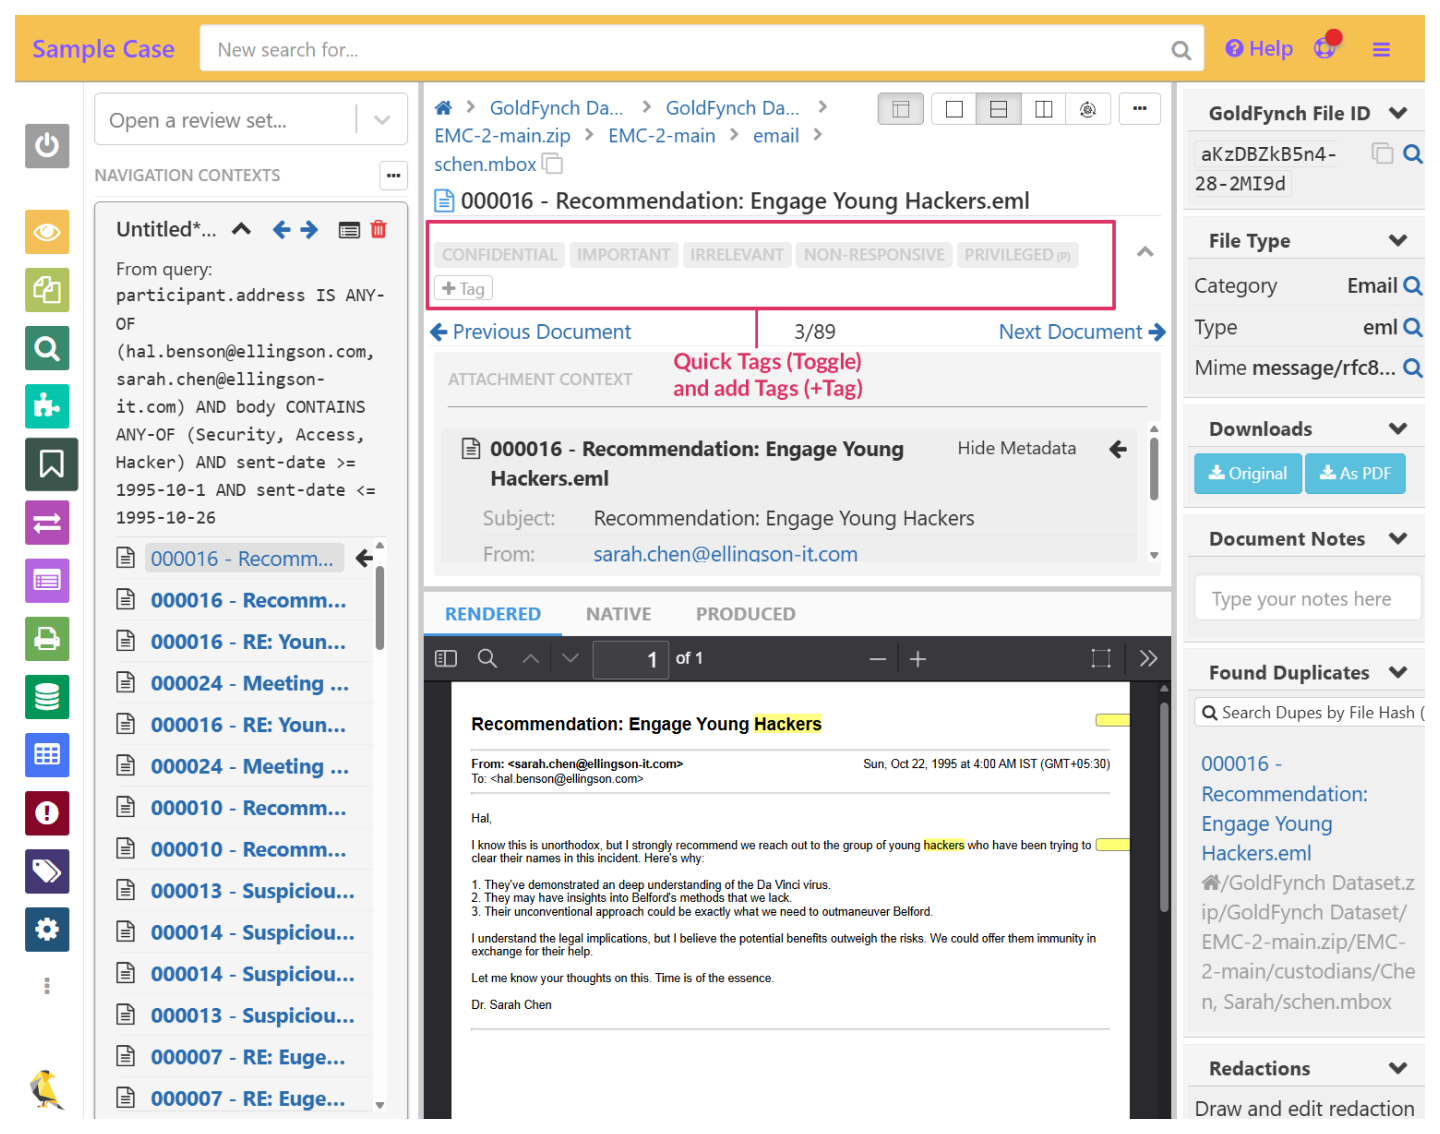1440x1134 pixels.
Task: Go to Next Document
Action: (1081, 332)
